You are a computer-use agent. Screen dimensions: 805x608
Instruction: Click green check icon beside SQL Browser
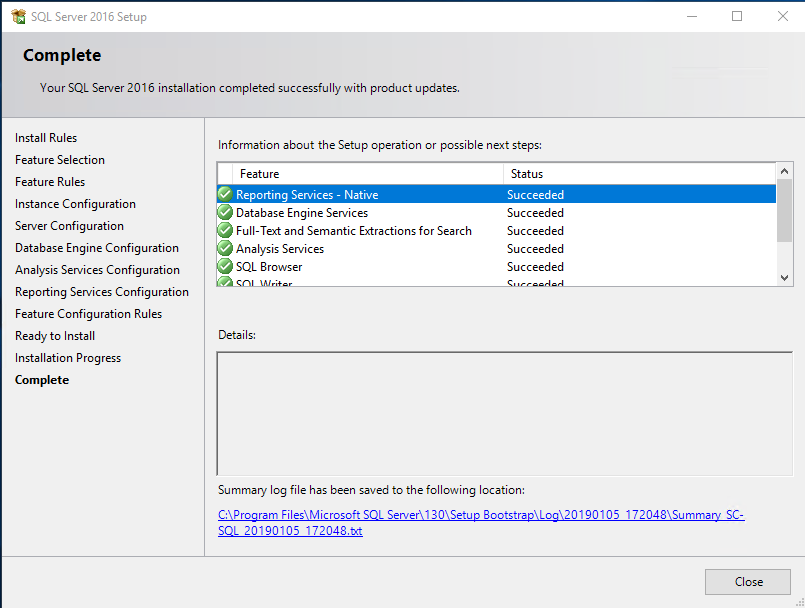(x=225, y=266)
